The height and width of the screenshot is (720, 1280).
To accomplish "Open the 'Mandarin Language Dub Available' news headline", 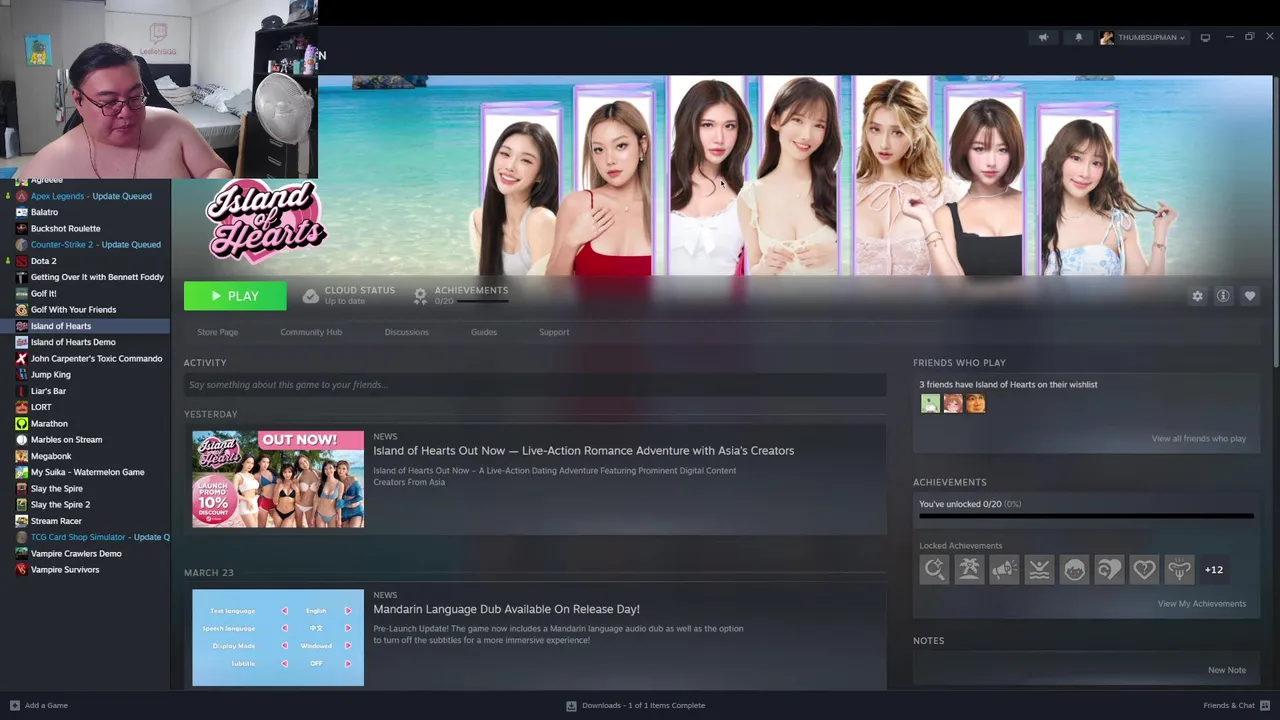I will [x=506, y=609].
